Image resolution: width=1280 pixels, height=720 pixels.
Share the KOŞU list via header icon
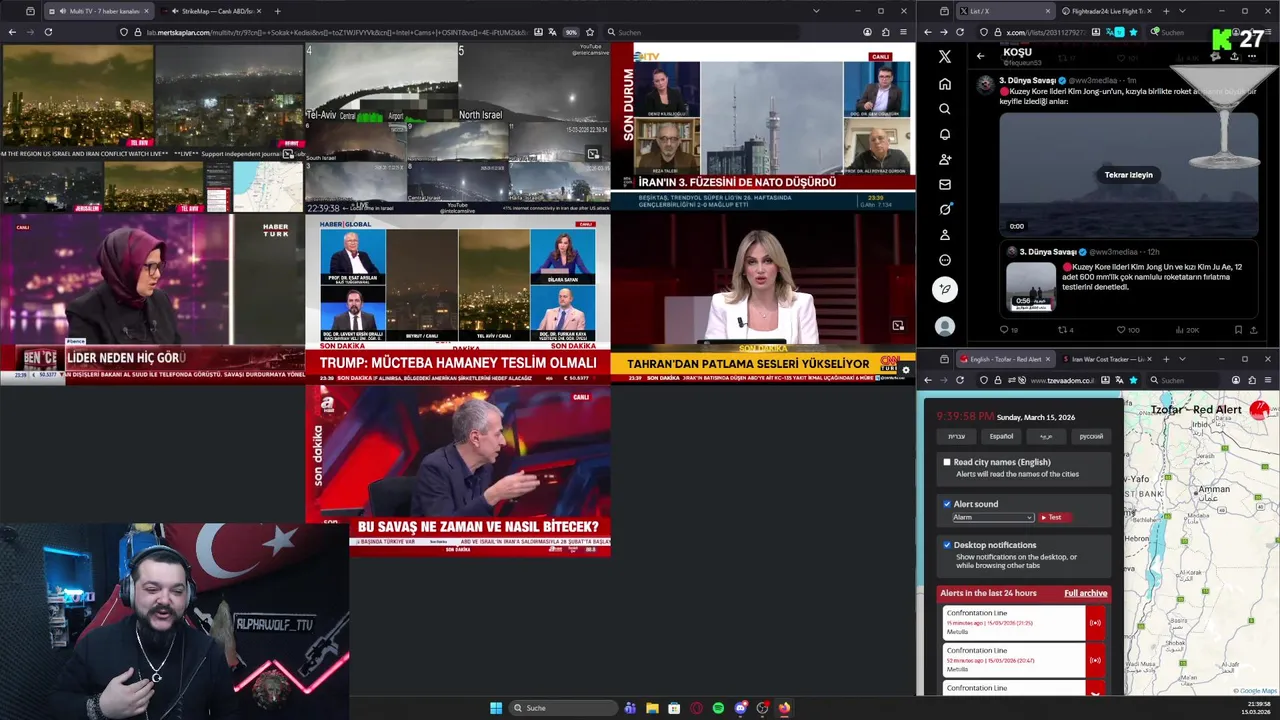click(1234, 57)
